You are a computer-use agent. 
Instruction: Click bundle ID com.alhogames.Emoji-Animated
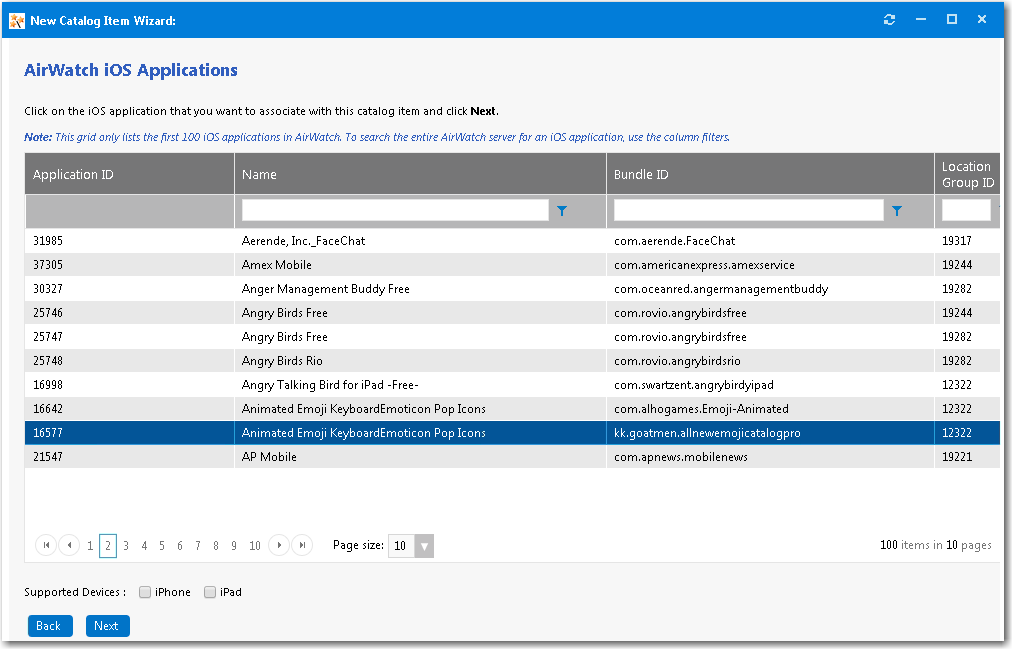[702, 409]
